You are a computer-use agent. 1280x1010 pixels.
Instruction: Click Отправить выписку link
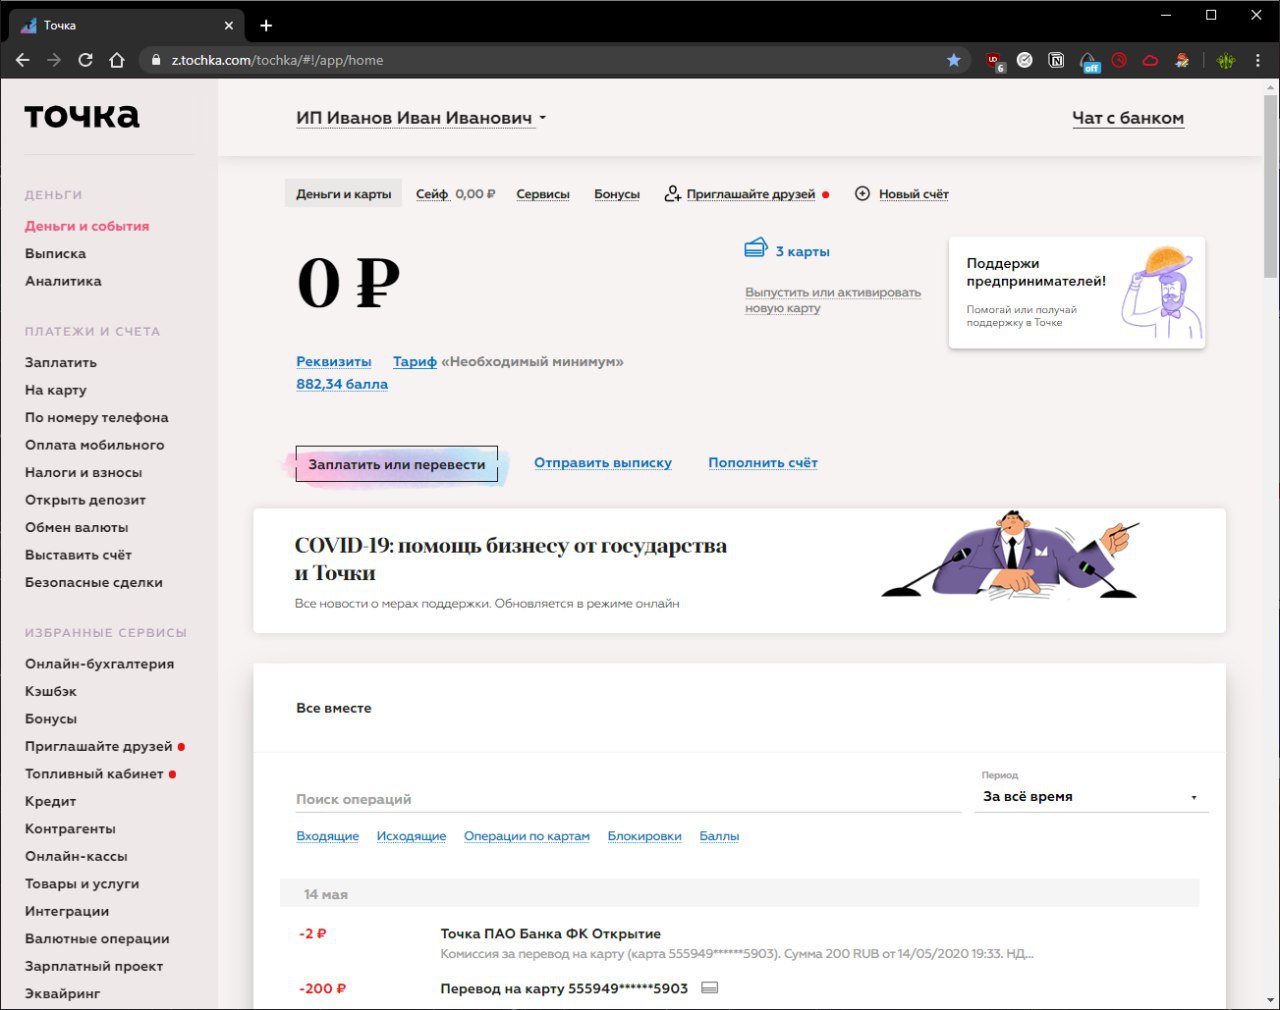(x=603, y=463)
